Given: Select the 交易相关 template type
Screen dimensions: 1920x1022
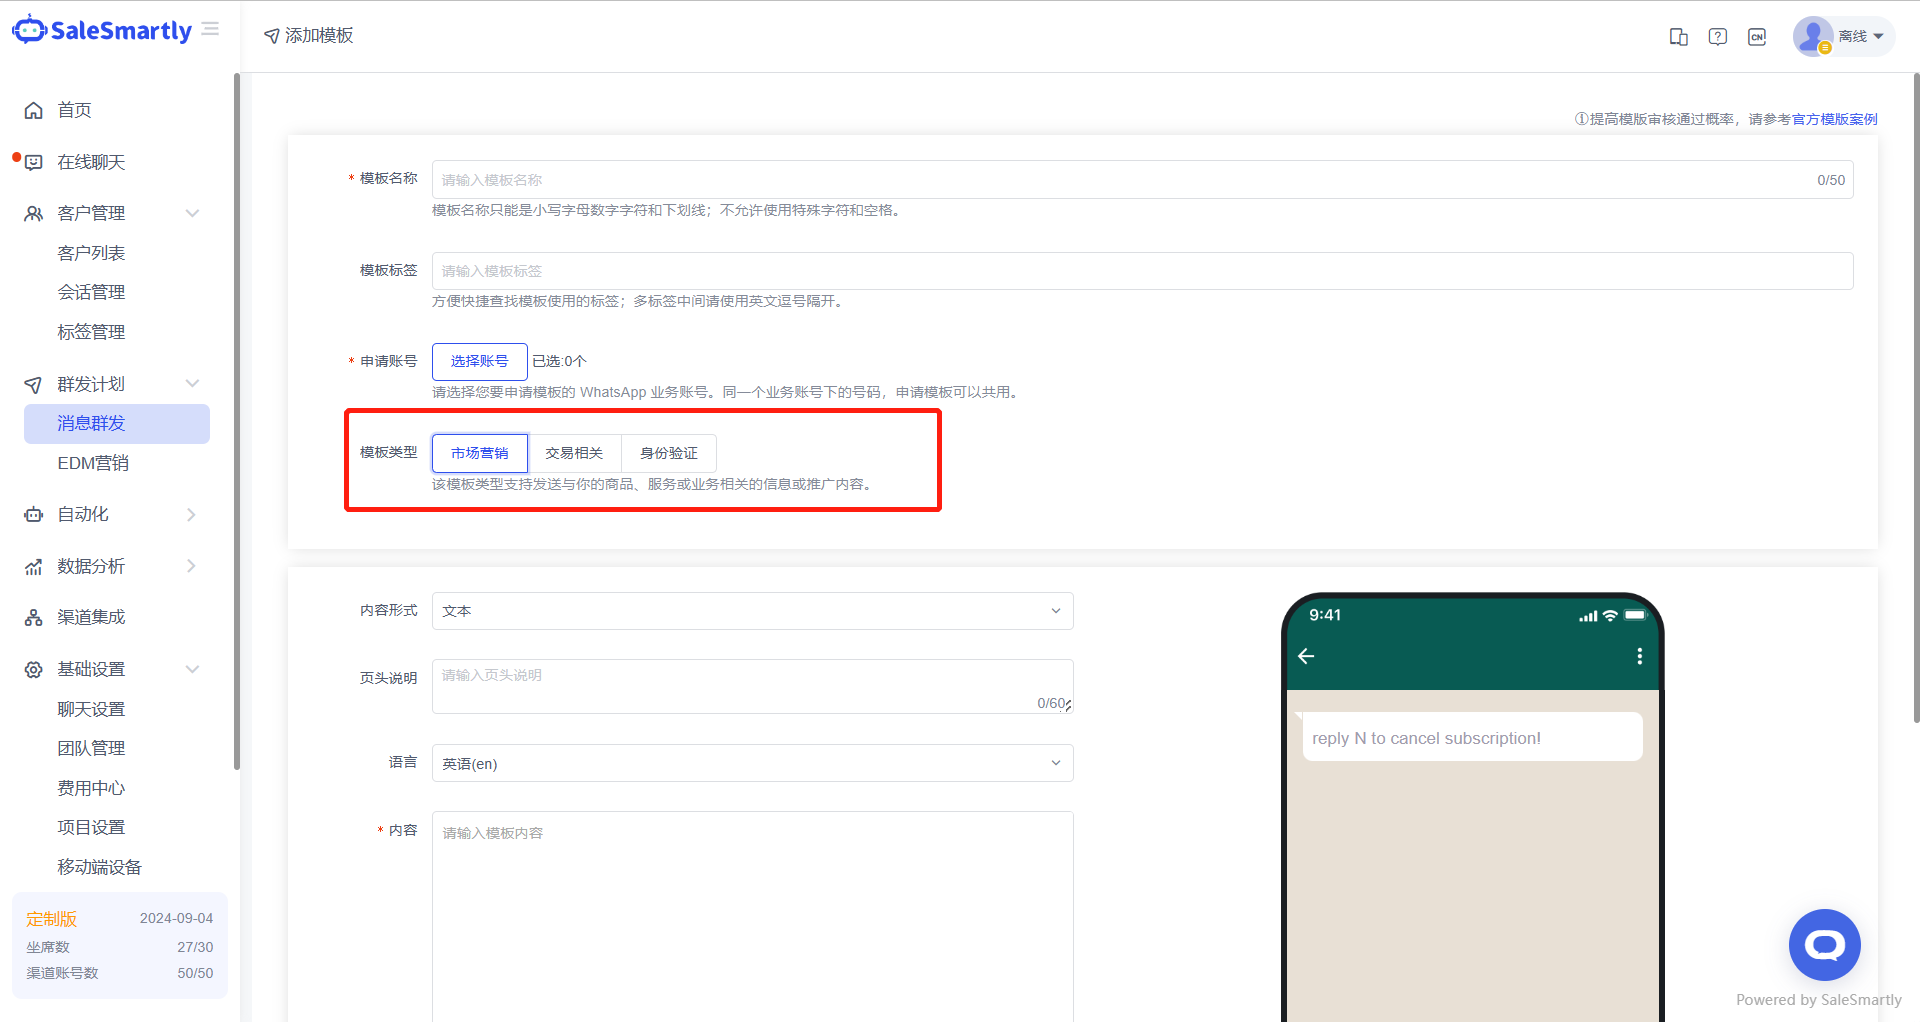Looking at the screenshot, I should click(574, 453).
